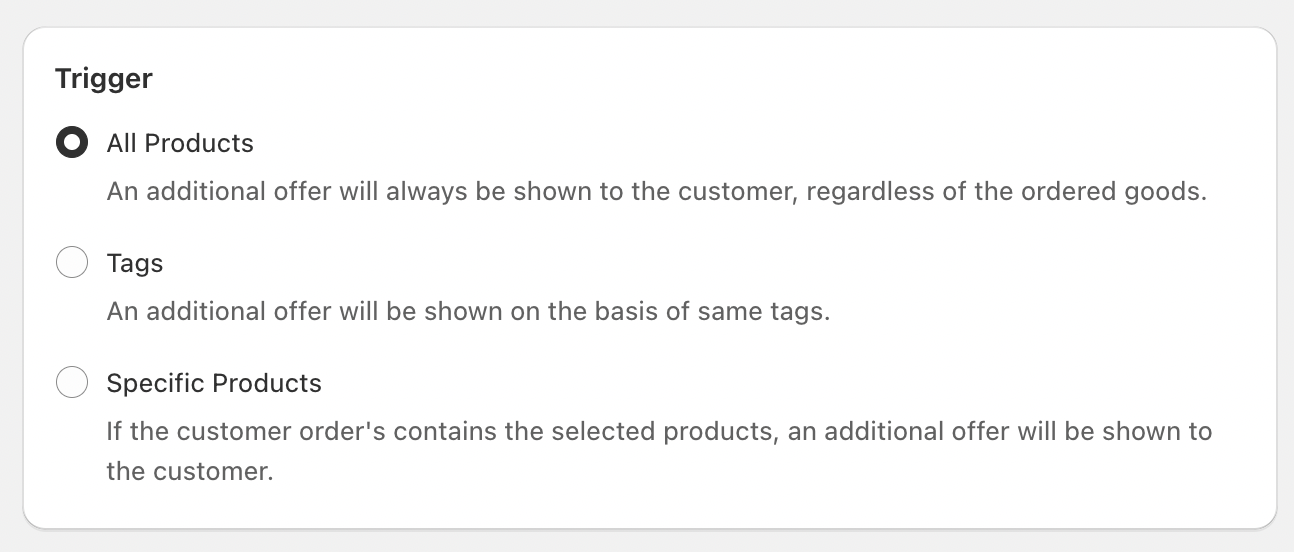Choose the Tags radio button

coord(71,263)
